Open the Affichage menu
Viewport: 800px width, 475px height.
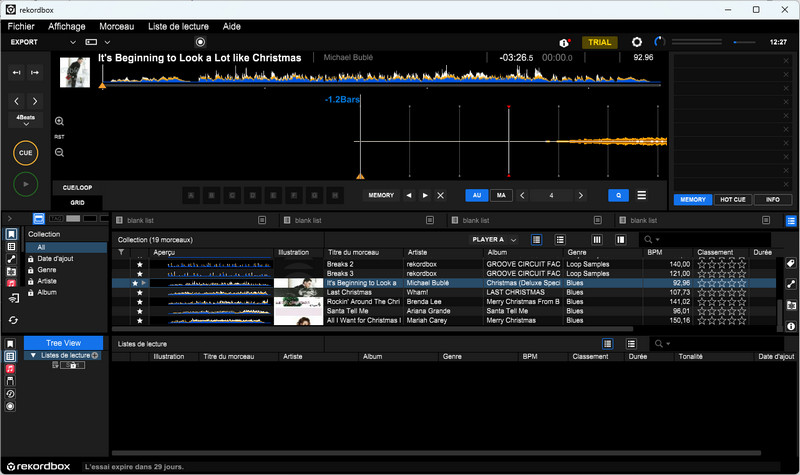coord(67,27)
